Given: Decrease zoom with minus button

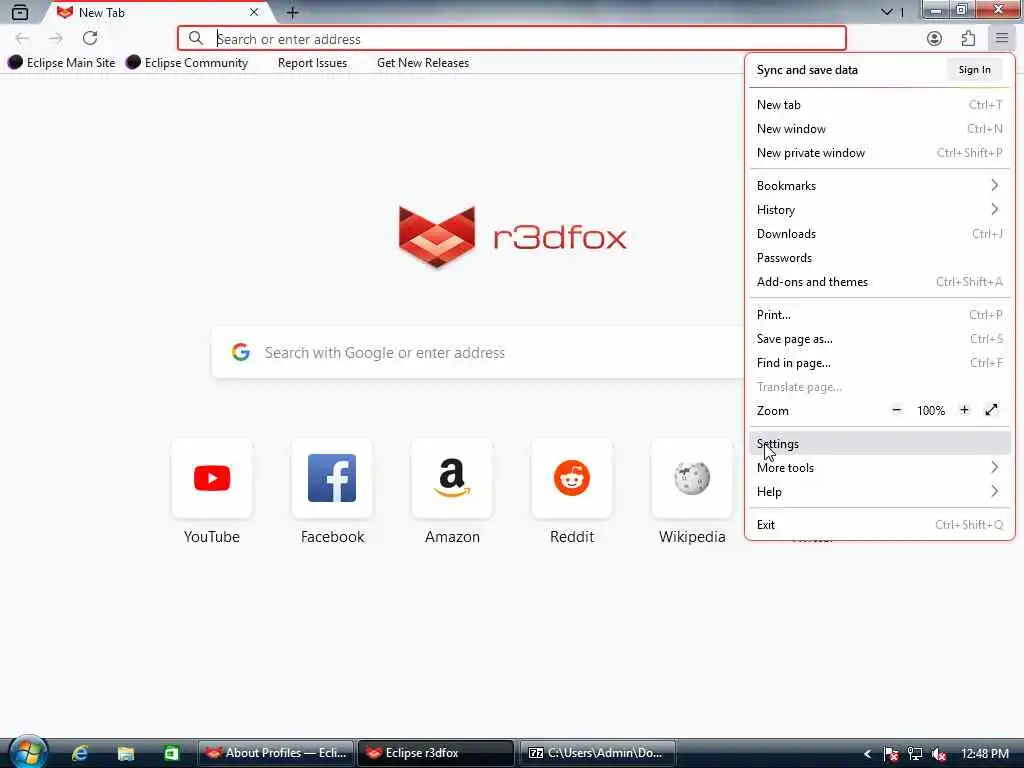Looking at the screenshot, I should pyautogui.click(x=897, y=410).
